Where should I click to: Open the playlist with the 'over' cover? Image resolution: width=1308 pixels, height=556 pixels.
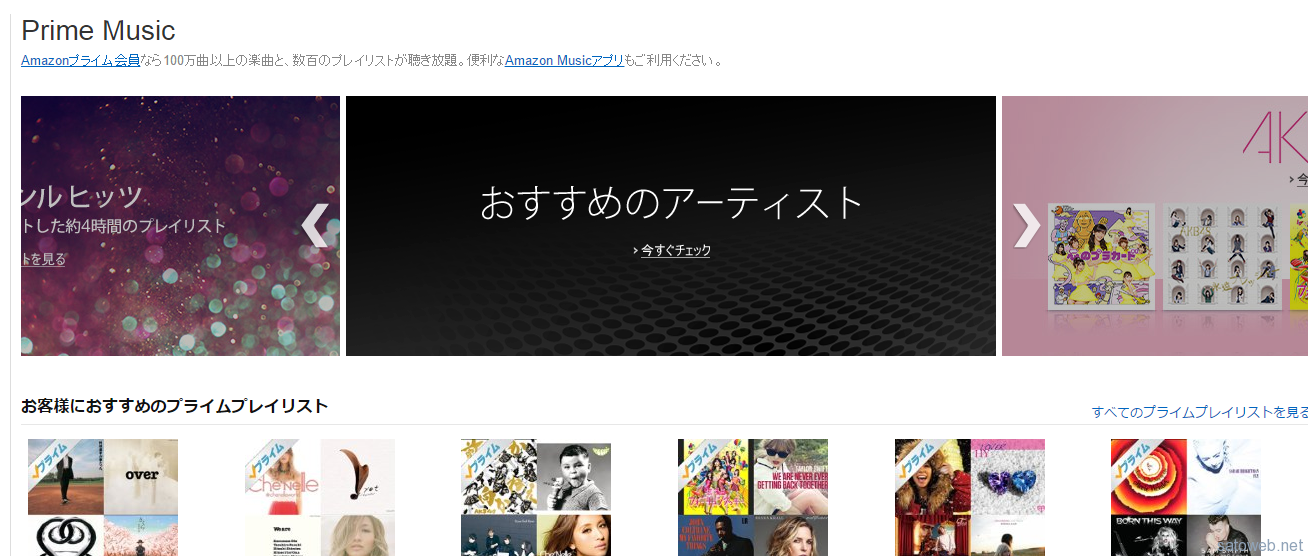point(103,497)
